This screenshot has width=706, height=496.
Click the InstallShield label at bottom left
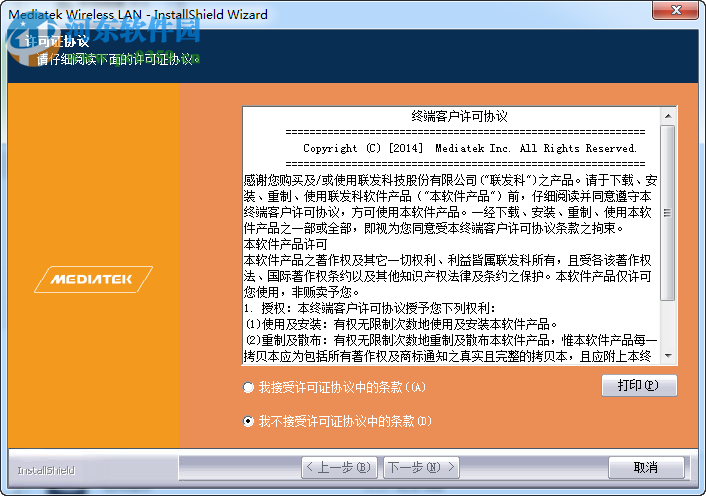(46, 470)
